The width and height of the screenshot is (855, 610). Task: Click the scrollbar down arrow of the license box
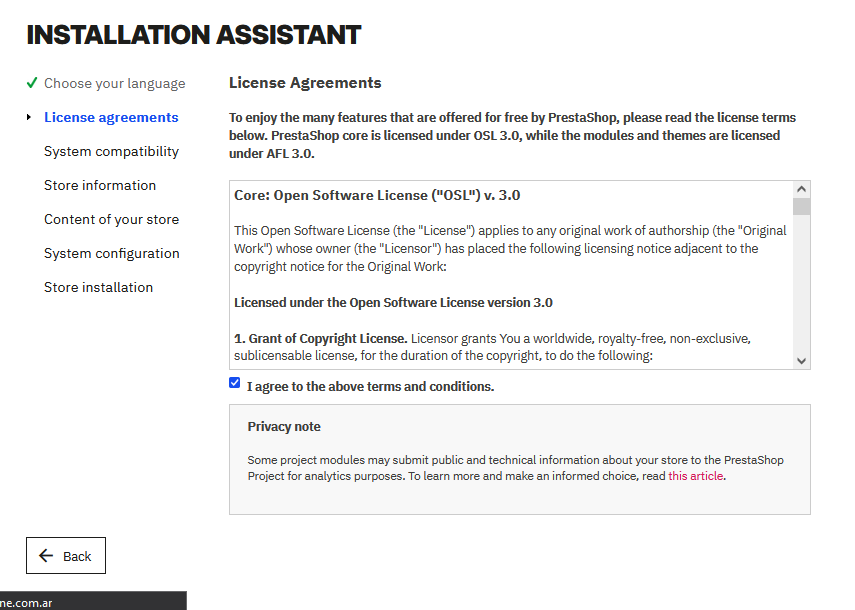801,360
